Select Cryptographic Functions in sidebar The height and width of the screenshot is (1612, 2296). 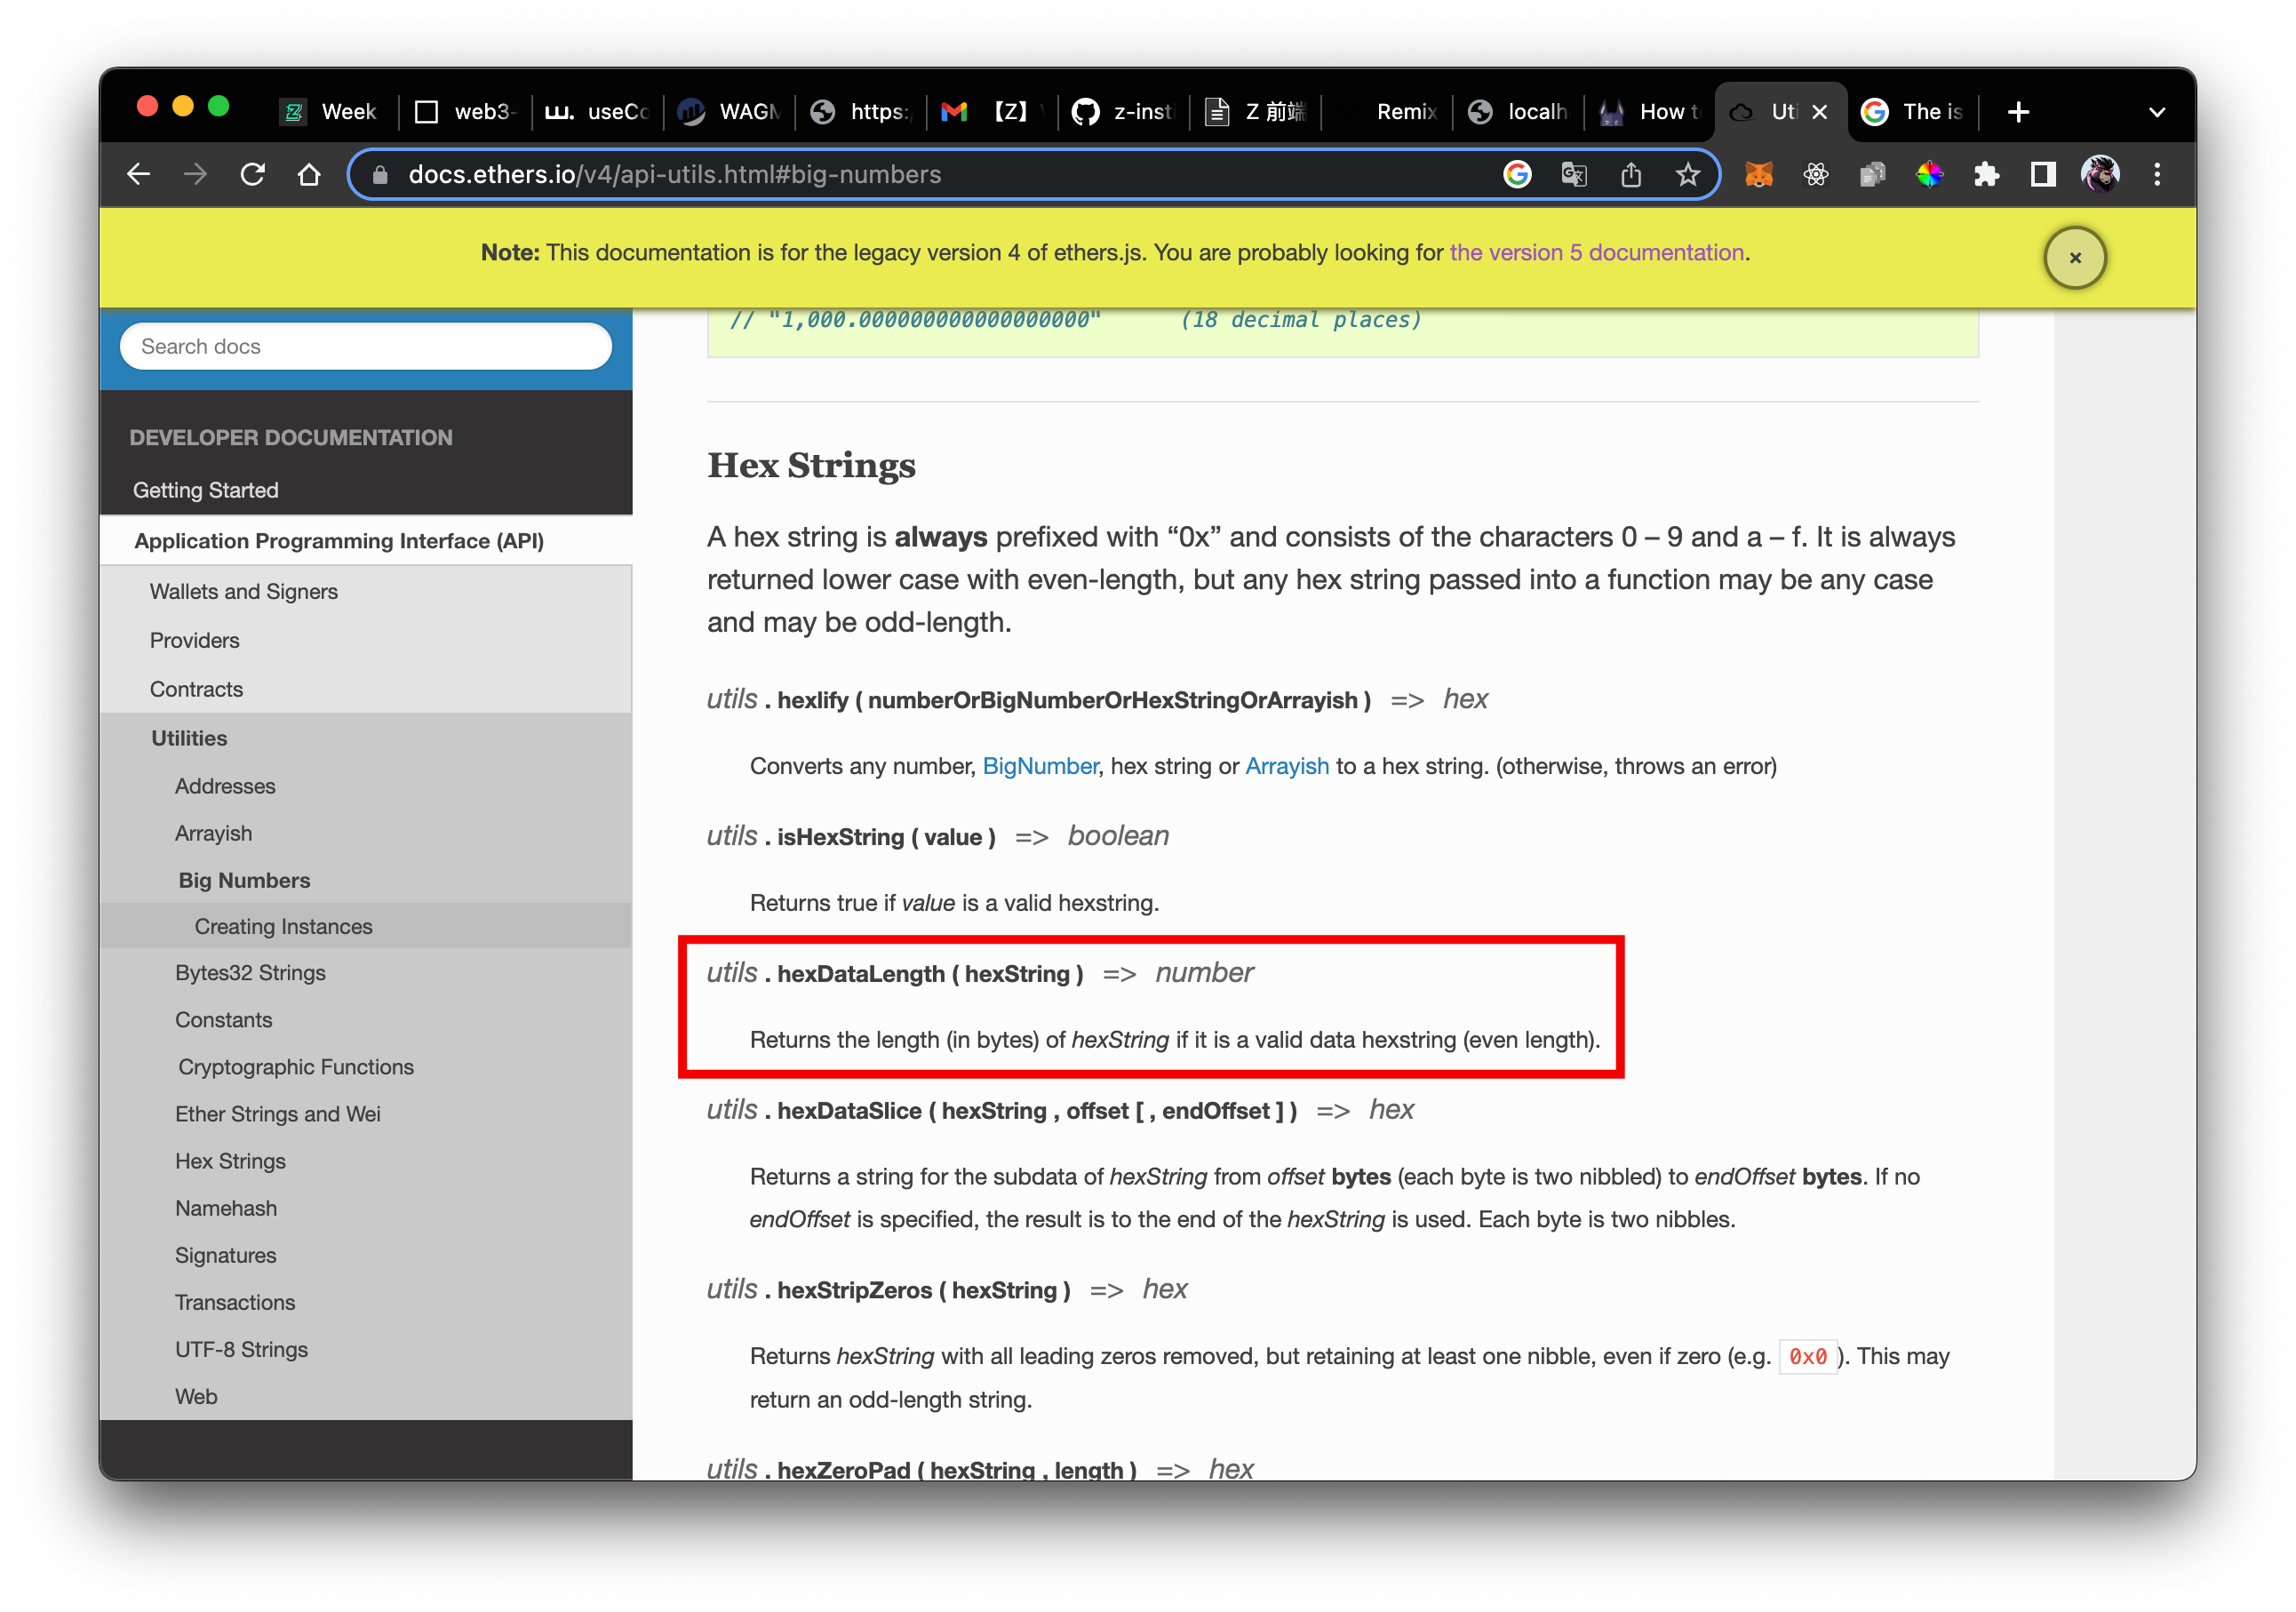click(x=295, y=1067)
